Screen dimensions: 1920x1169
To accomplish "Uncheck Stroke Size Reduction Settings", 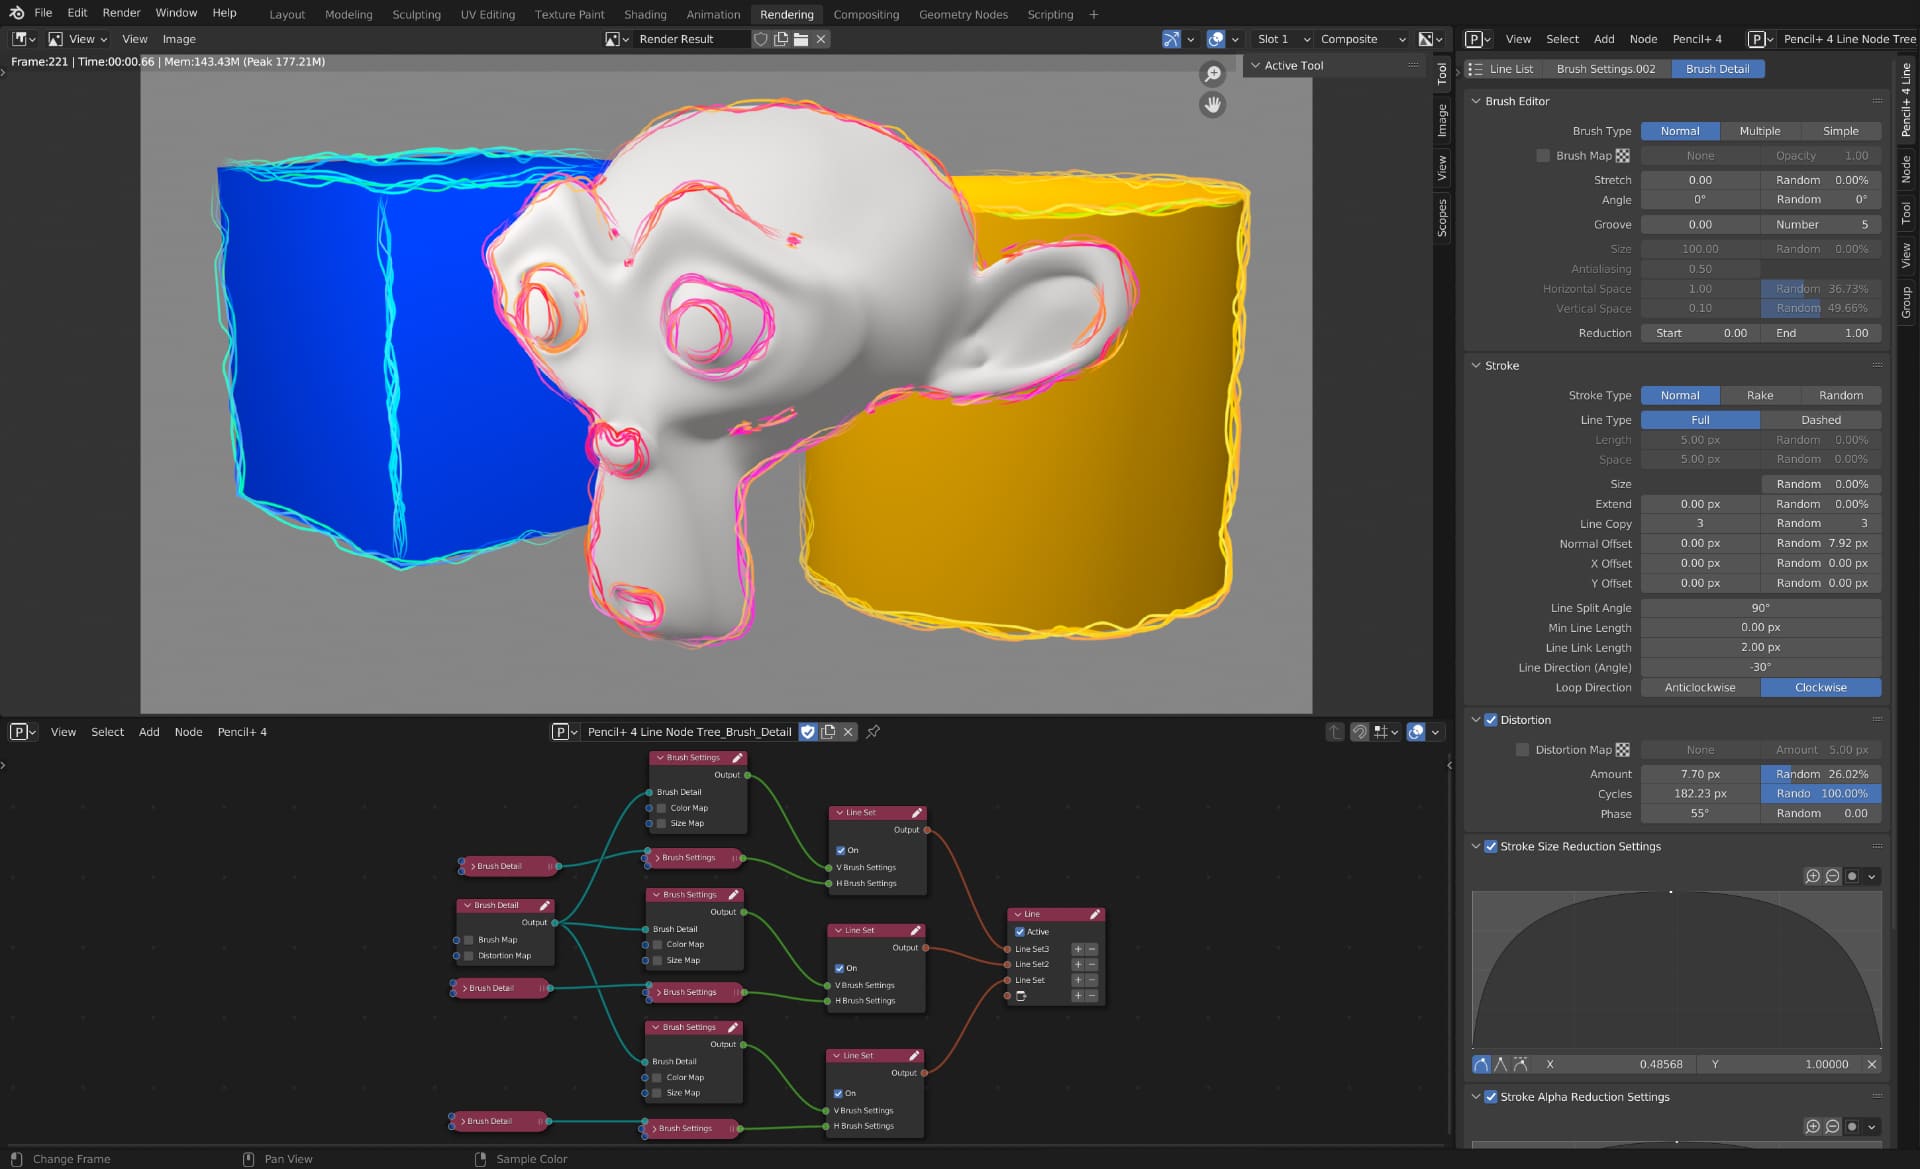I will click(x=1491, y=846).
